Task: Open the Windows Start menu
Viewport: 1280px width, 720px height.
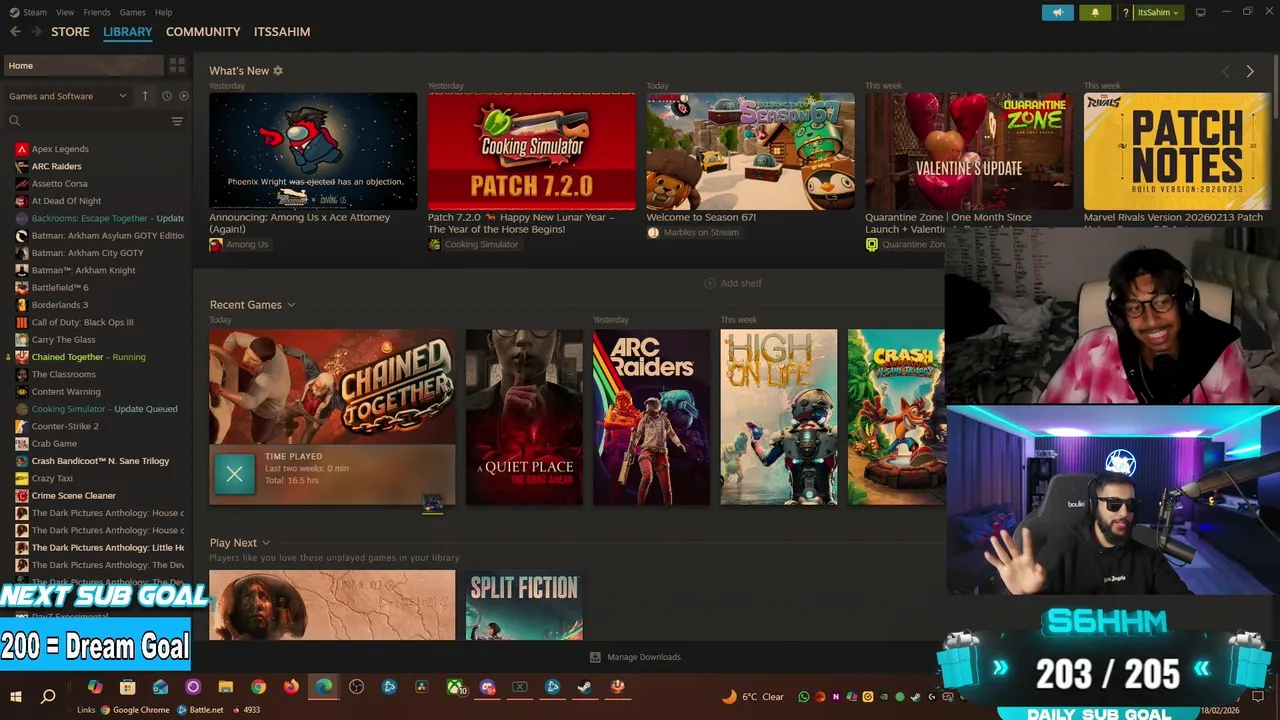Action: tap(16, 696)
